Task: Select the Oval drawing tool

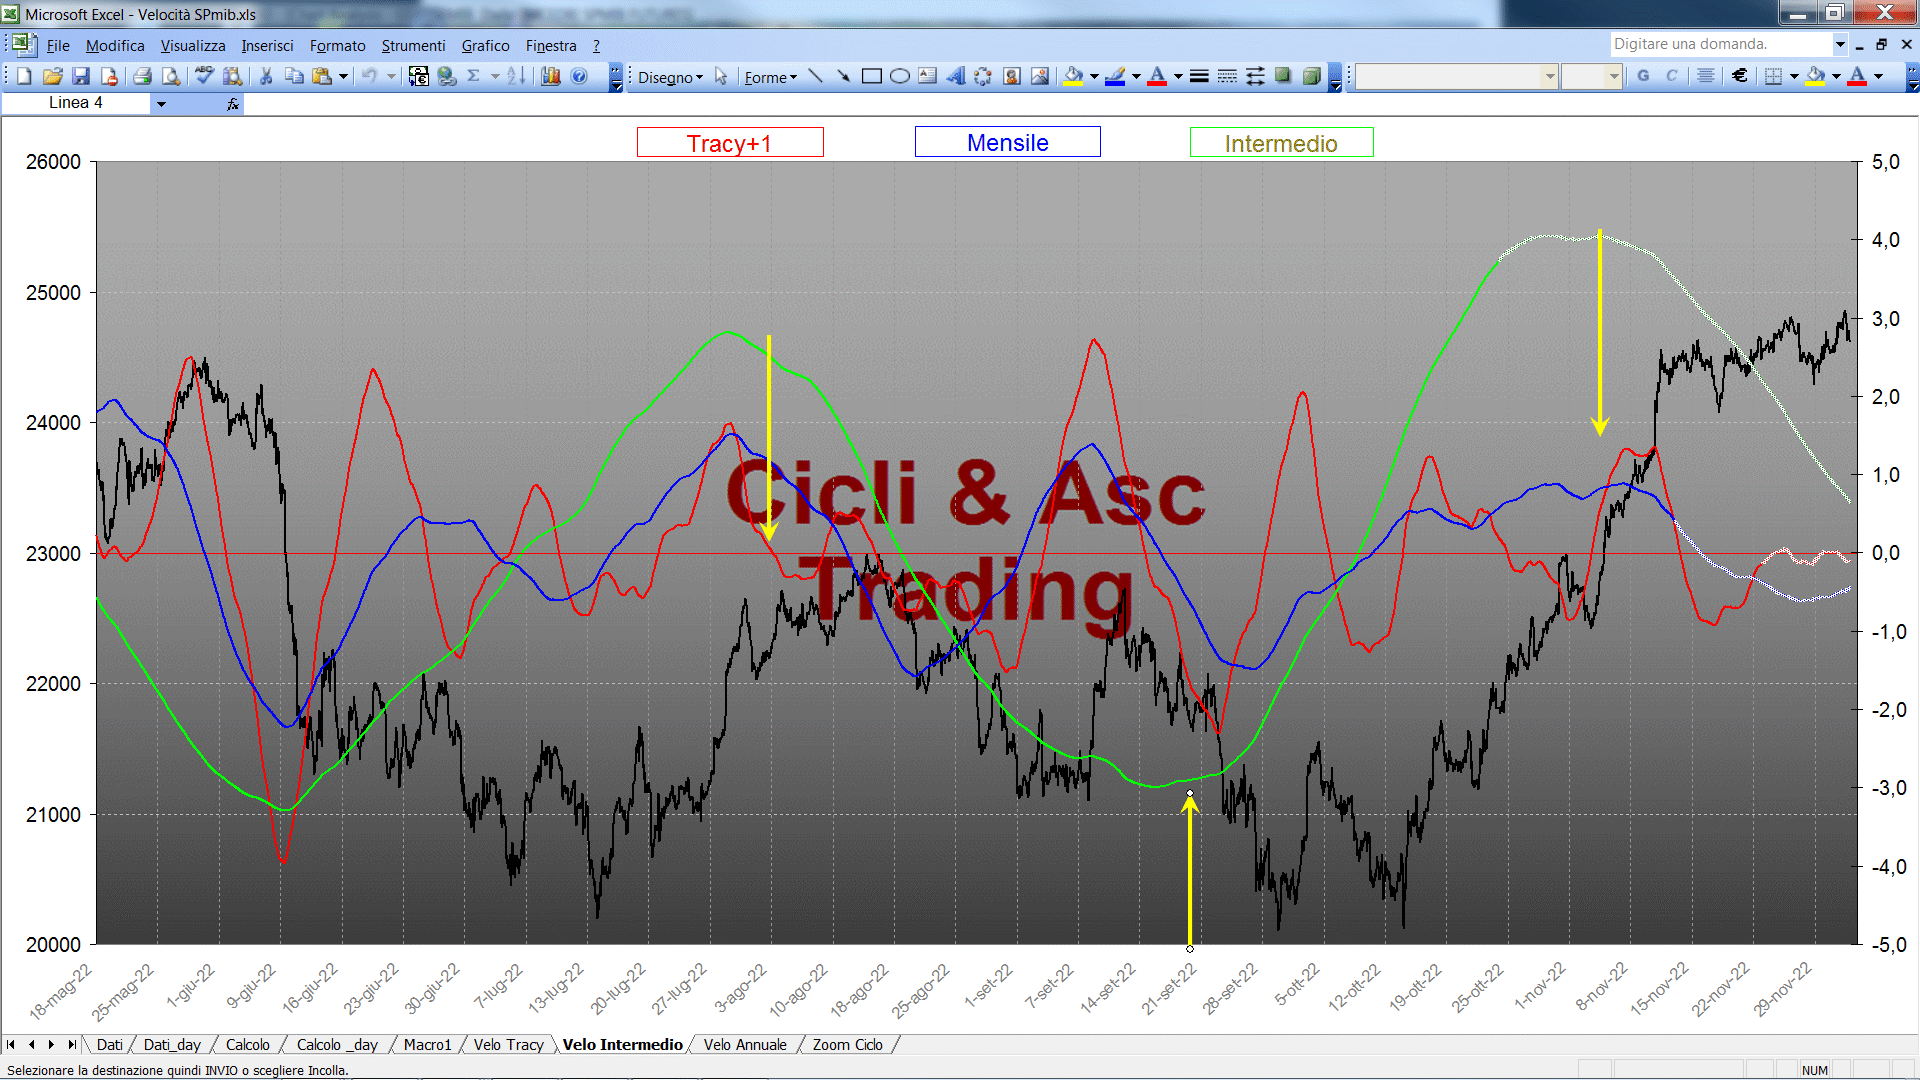Action: 900,76
